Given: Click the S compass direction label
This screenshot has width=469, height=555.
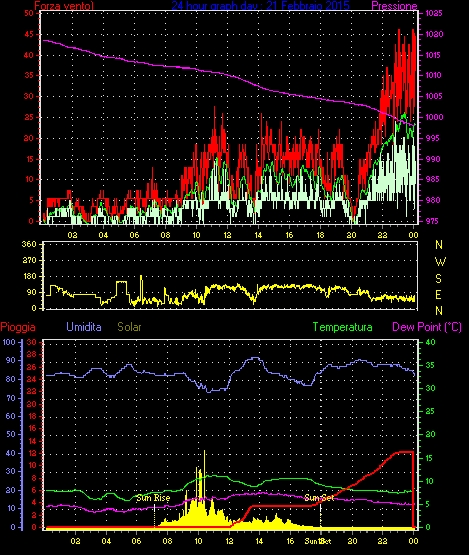Looking at the screenshot, I should (x=439, y=279).
